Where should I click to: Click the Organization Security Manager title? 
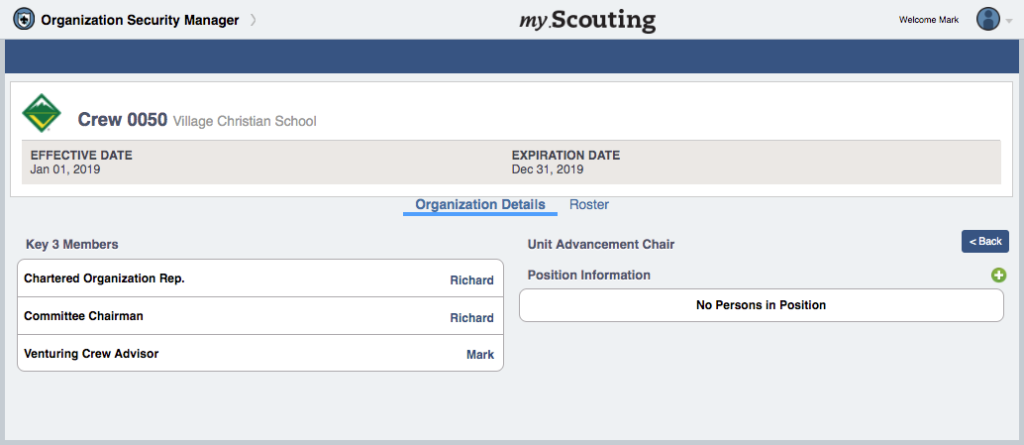(x=140, y=20)
